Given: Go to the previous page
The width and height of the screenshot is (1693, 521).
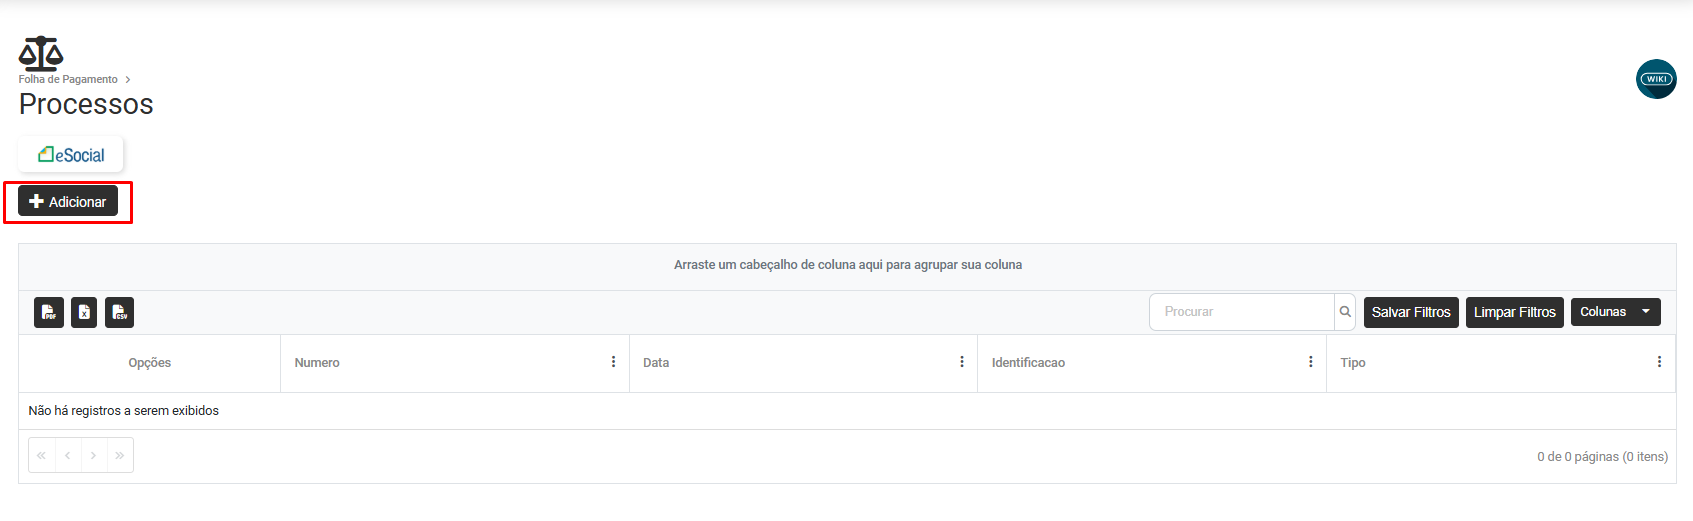Looking at the screenshot, I should [x=68, y=455].
